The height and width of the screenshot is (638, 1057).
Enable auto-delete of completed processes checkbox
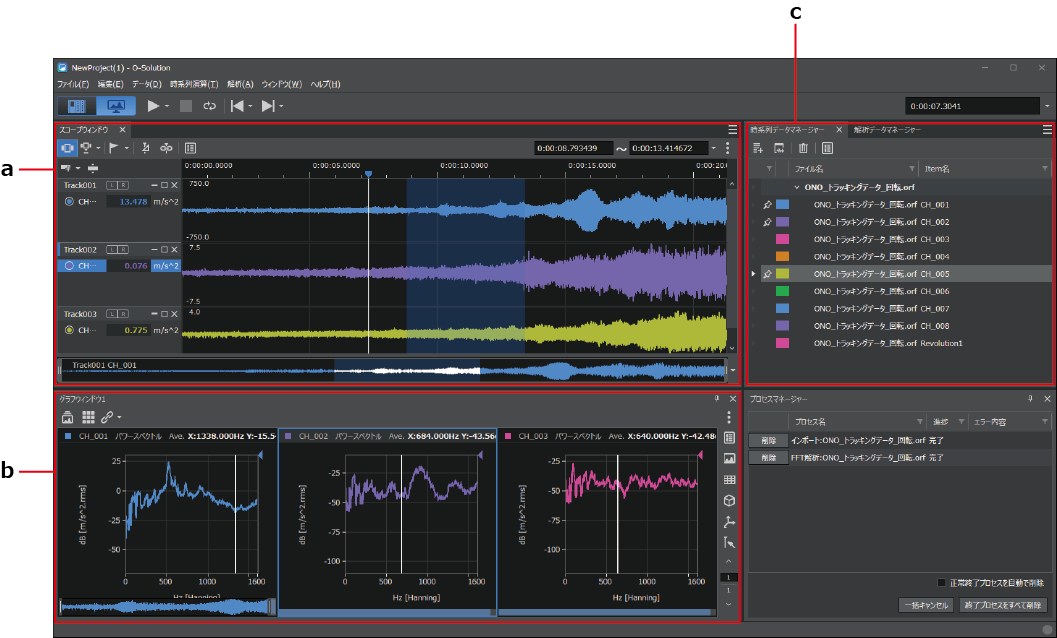941,583
